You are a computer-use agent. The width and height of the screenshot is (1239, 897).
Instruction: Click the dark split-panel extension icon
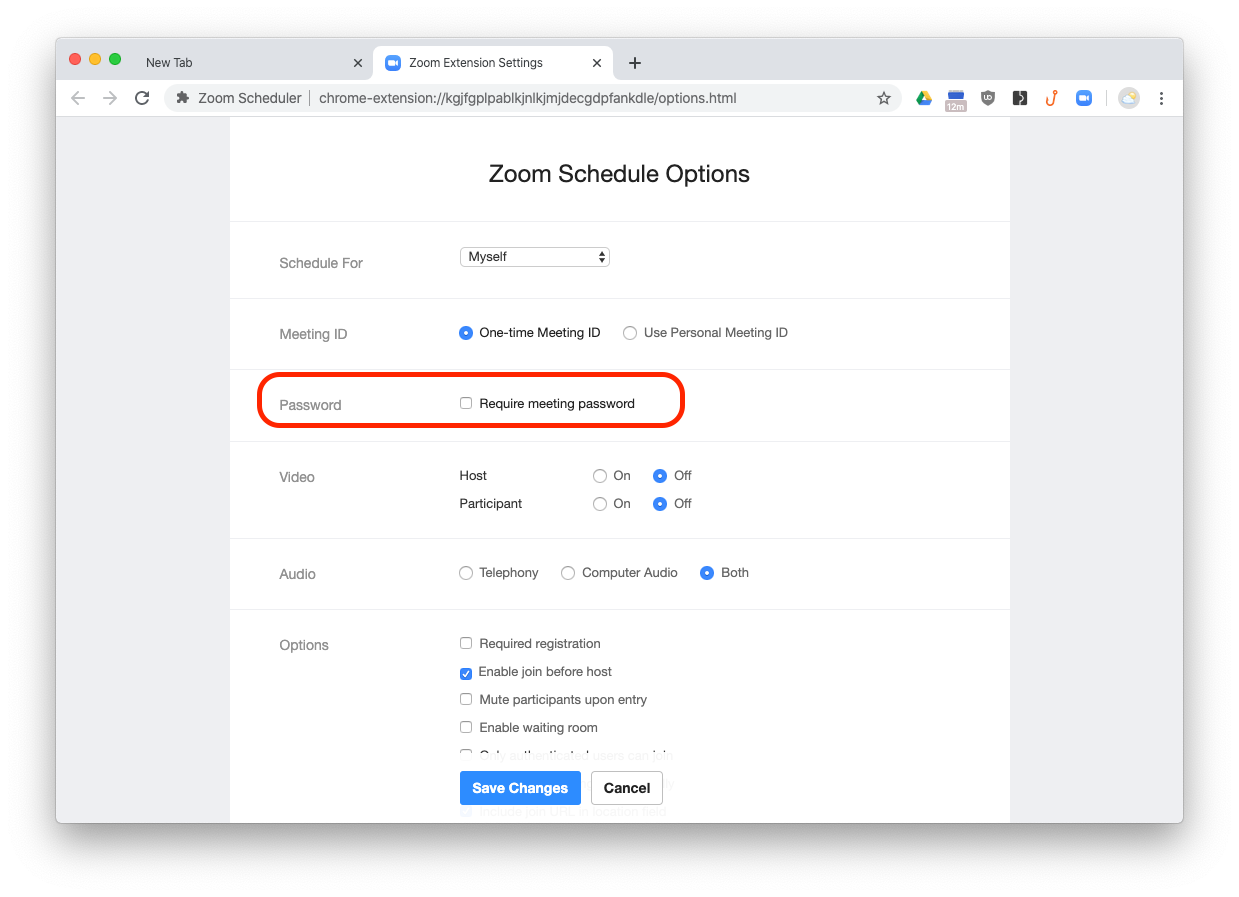(1020, 98)
